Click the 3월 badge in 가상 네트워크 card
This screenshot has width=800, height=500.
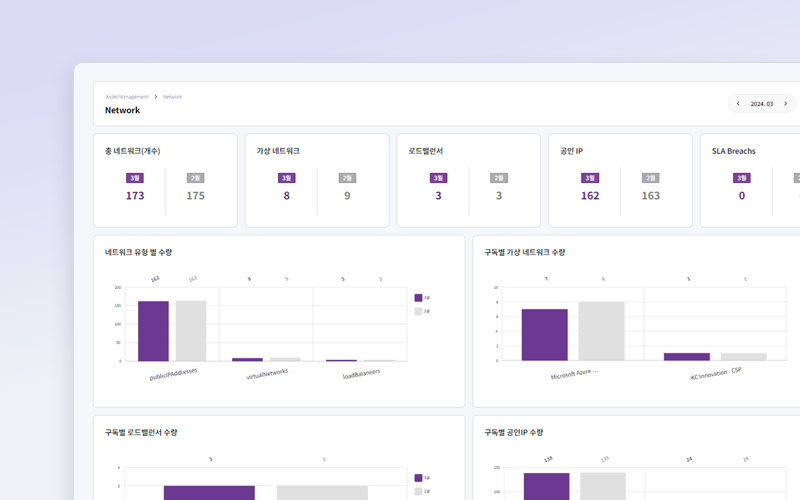click(x=287, y=178)
